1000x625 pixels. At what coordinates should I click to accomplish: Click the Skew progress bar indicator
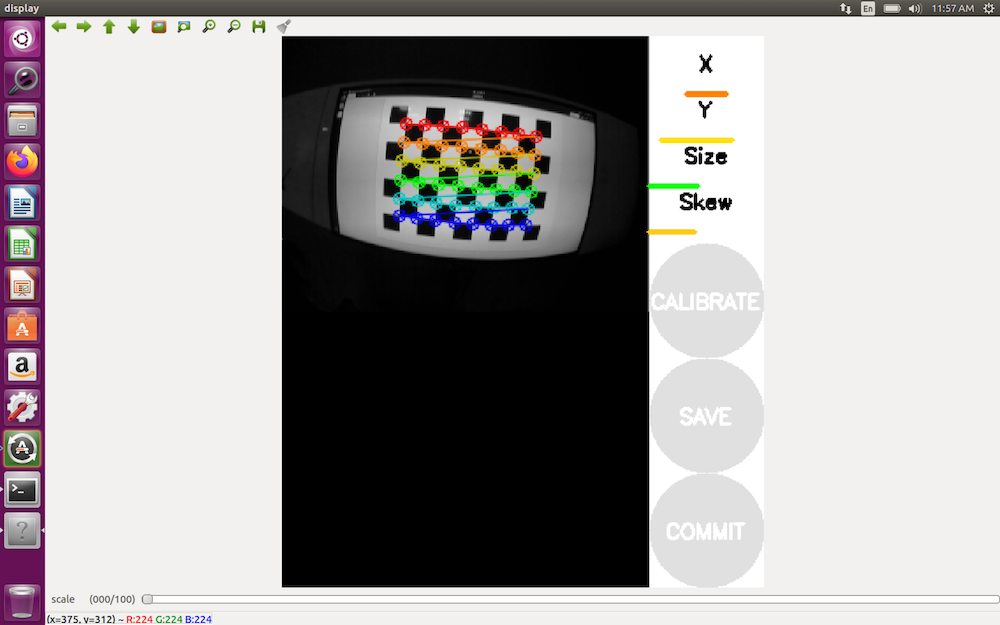[x=671, y=231]
